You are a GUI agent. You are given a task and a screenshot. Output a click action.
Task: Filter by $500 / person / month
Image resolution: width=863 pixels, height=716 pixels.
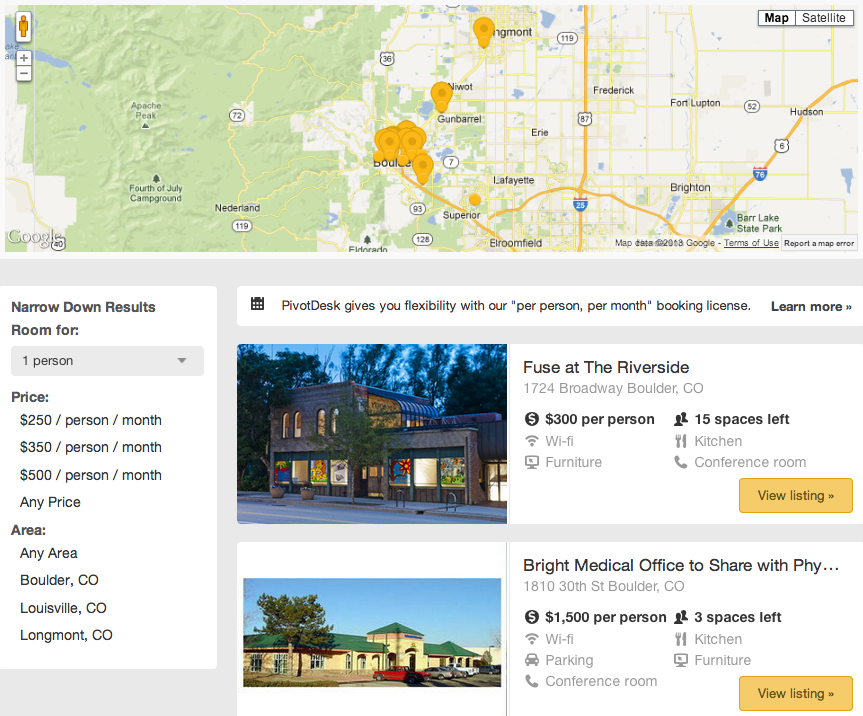91,475
